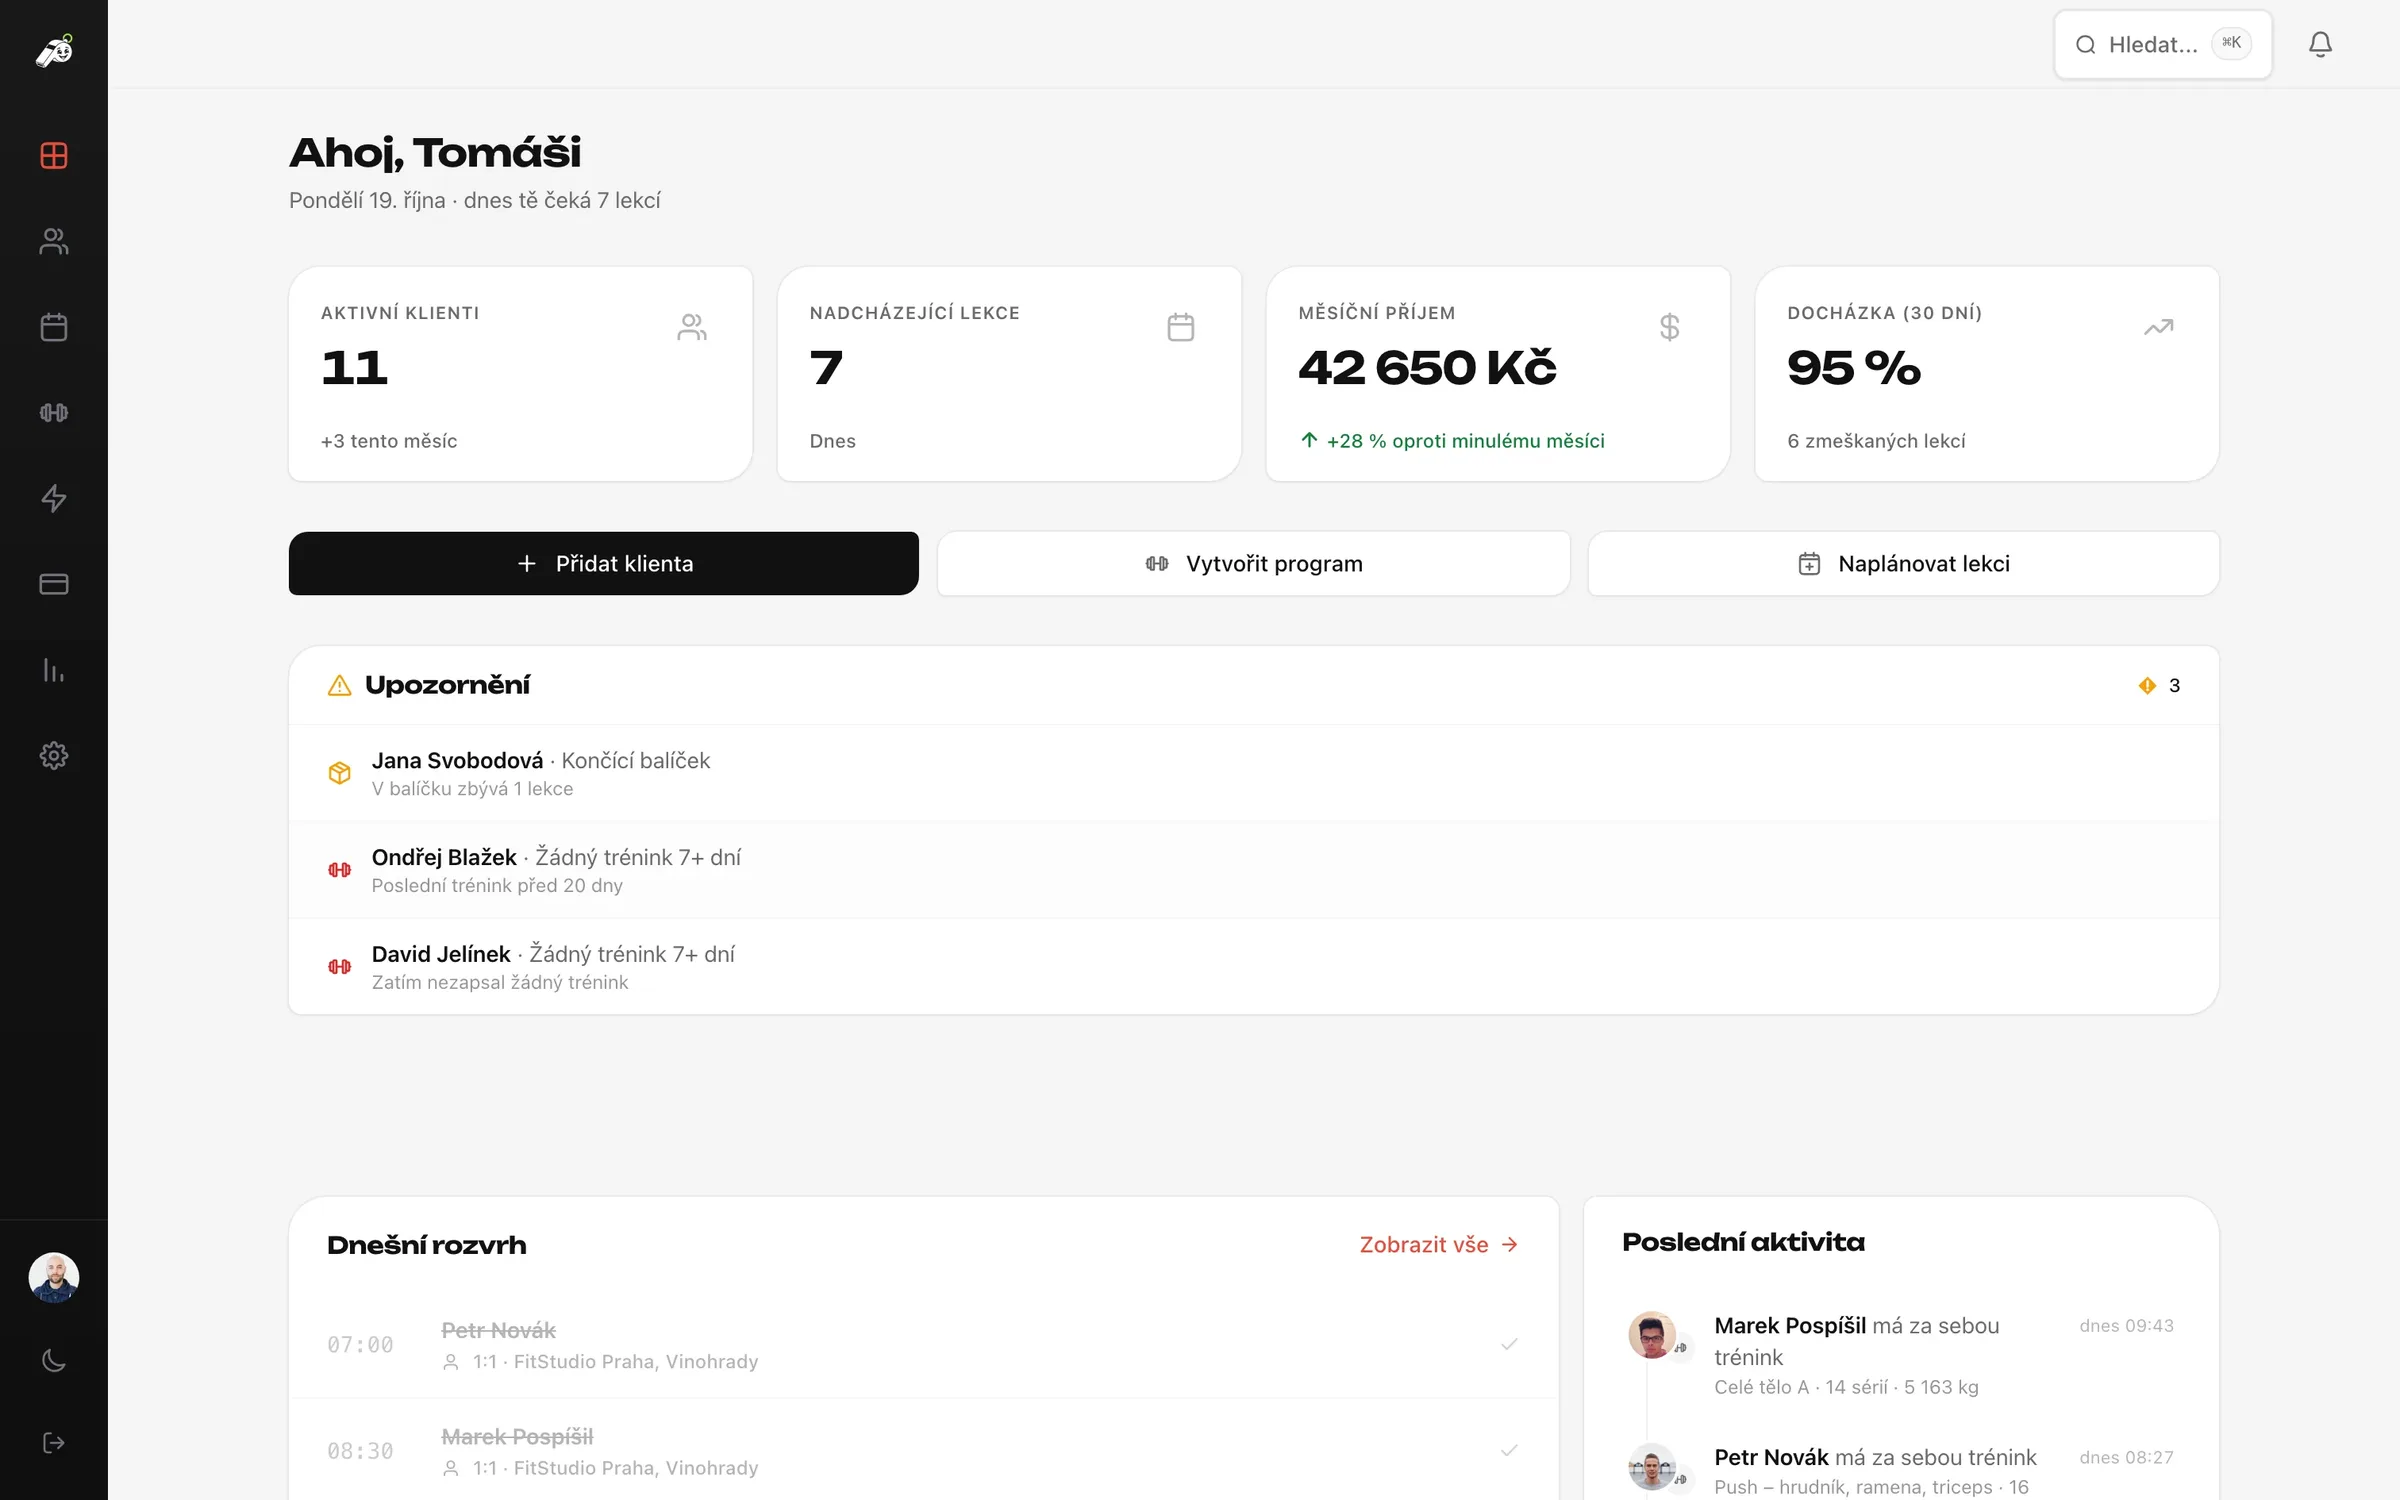Click the dumbbell icon beside Ondřej Blažek

pyautogui.click(x=340, y=870)
